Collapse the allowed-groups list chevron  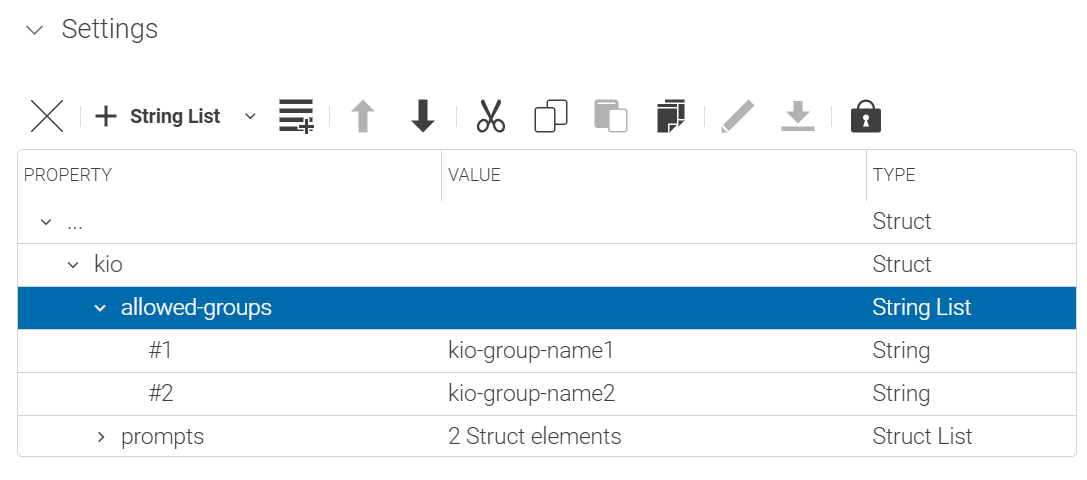(99, 308)
